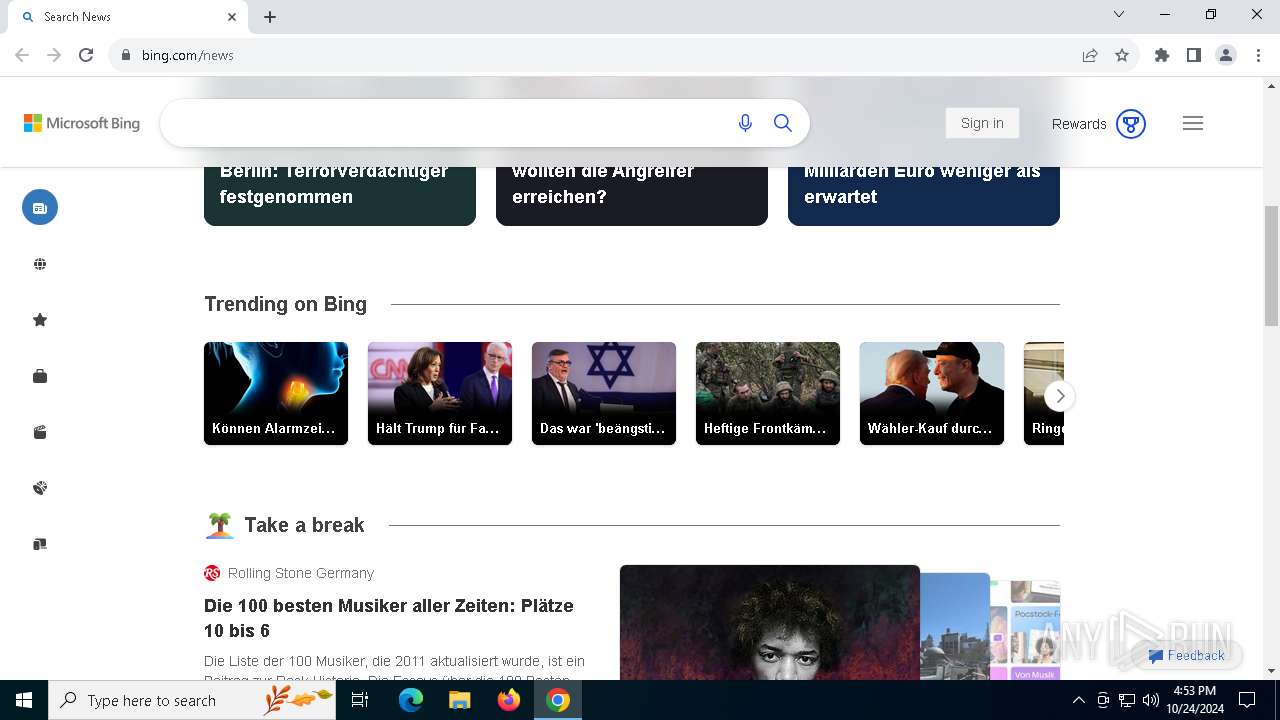
Task: Launch Firefox from taskbar
Action: tap(509, 700)
